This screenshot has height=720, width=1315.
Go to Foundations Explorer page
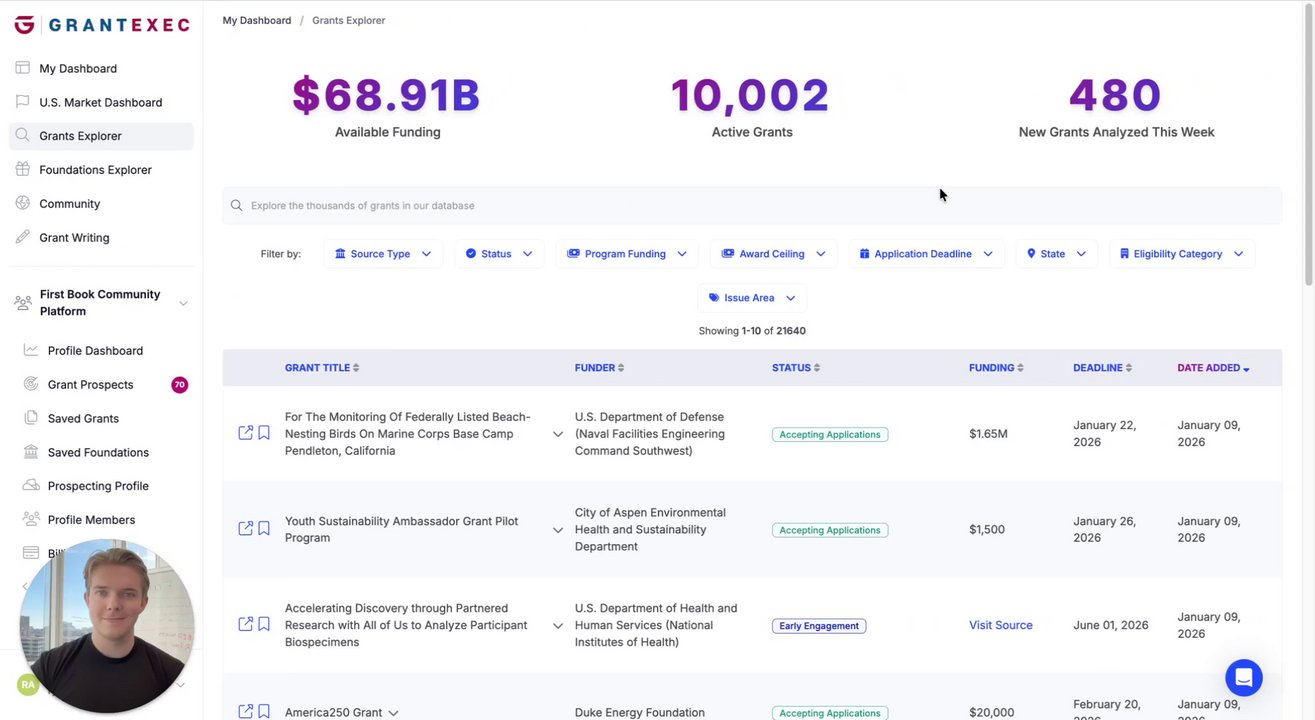[x=95, y=170]
